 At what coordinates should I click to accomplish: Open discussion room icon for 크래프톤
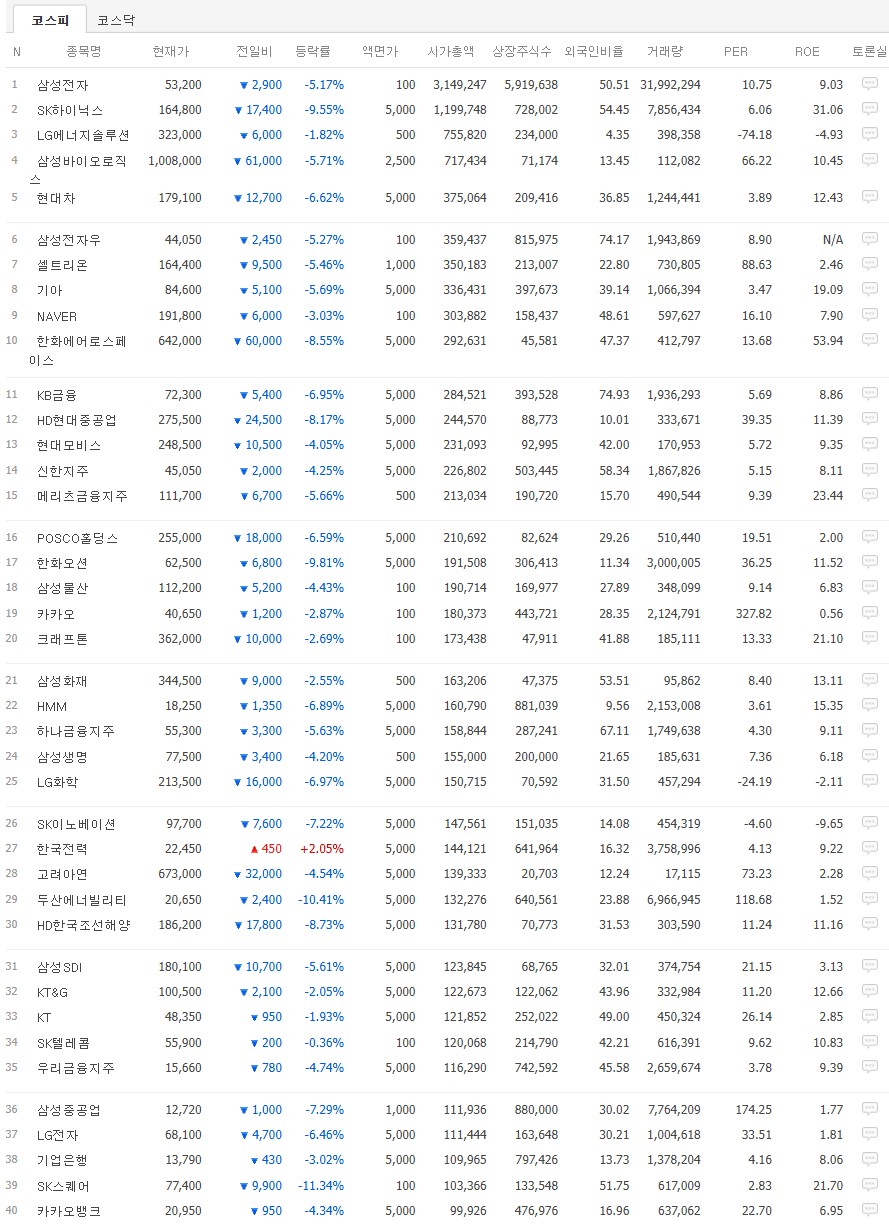tap(869, 638)
